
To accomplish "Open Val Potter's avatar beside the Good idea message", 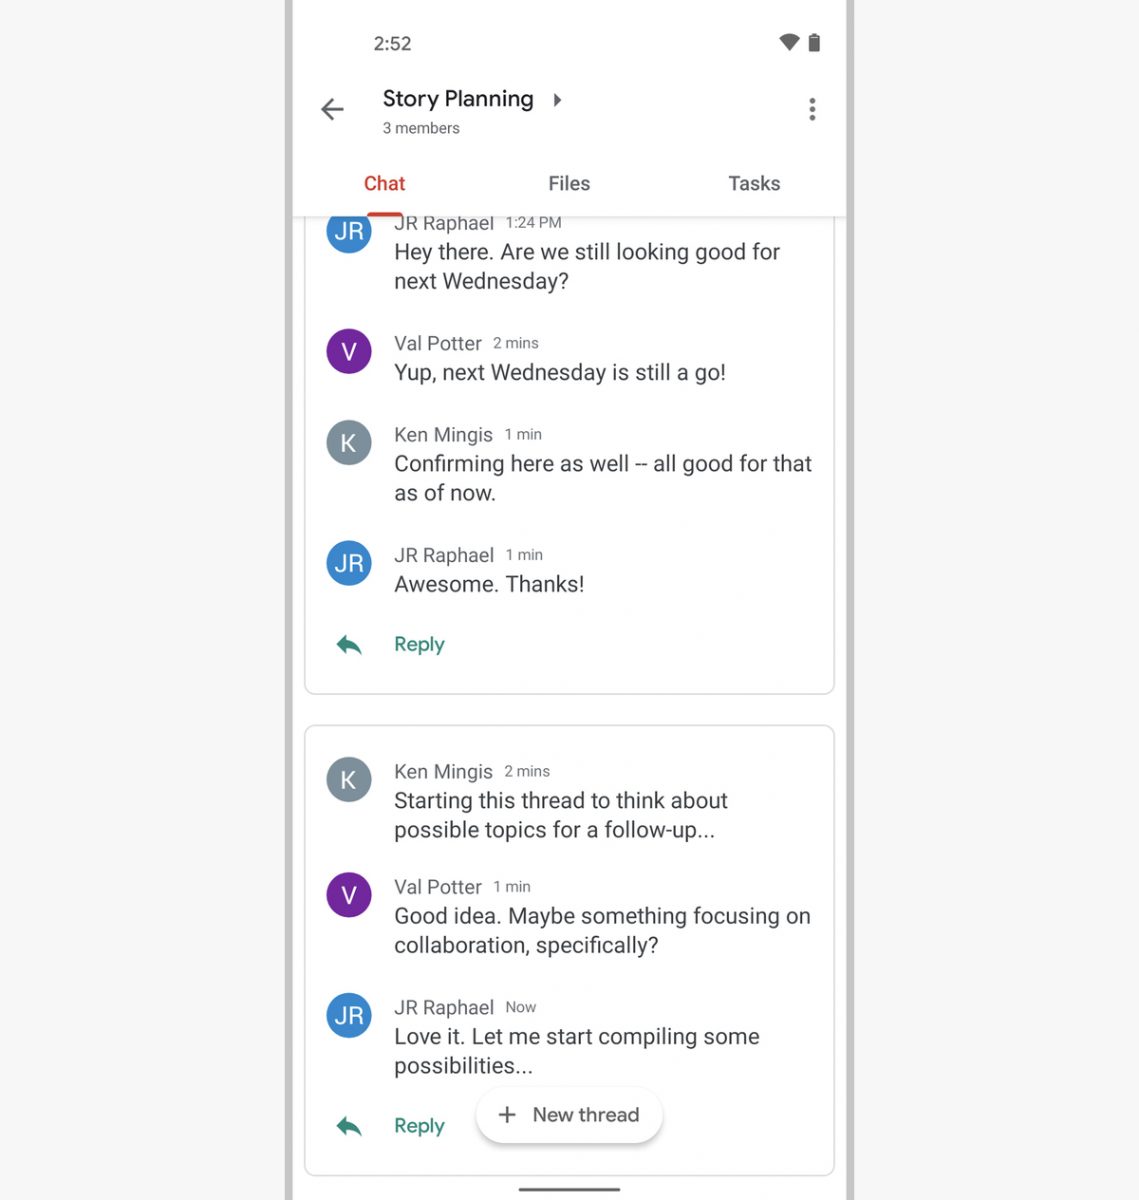I will click(349, 895).
